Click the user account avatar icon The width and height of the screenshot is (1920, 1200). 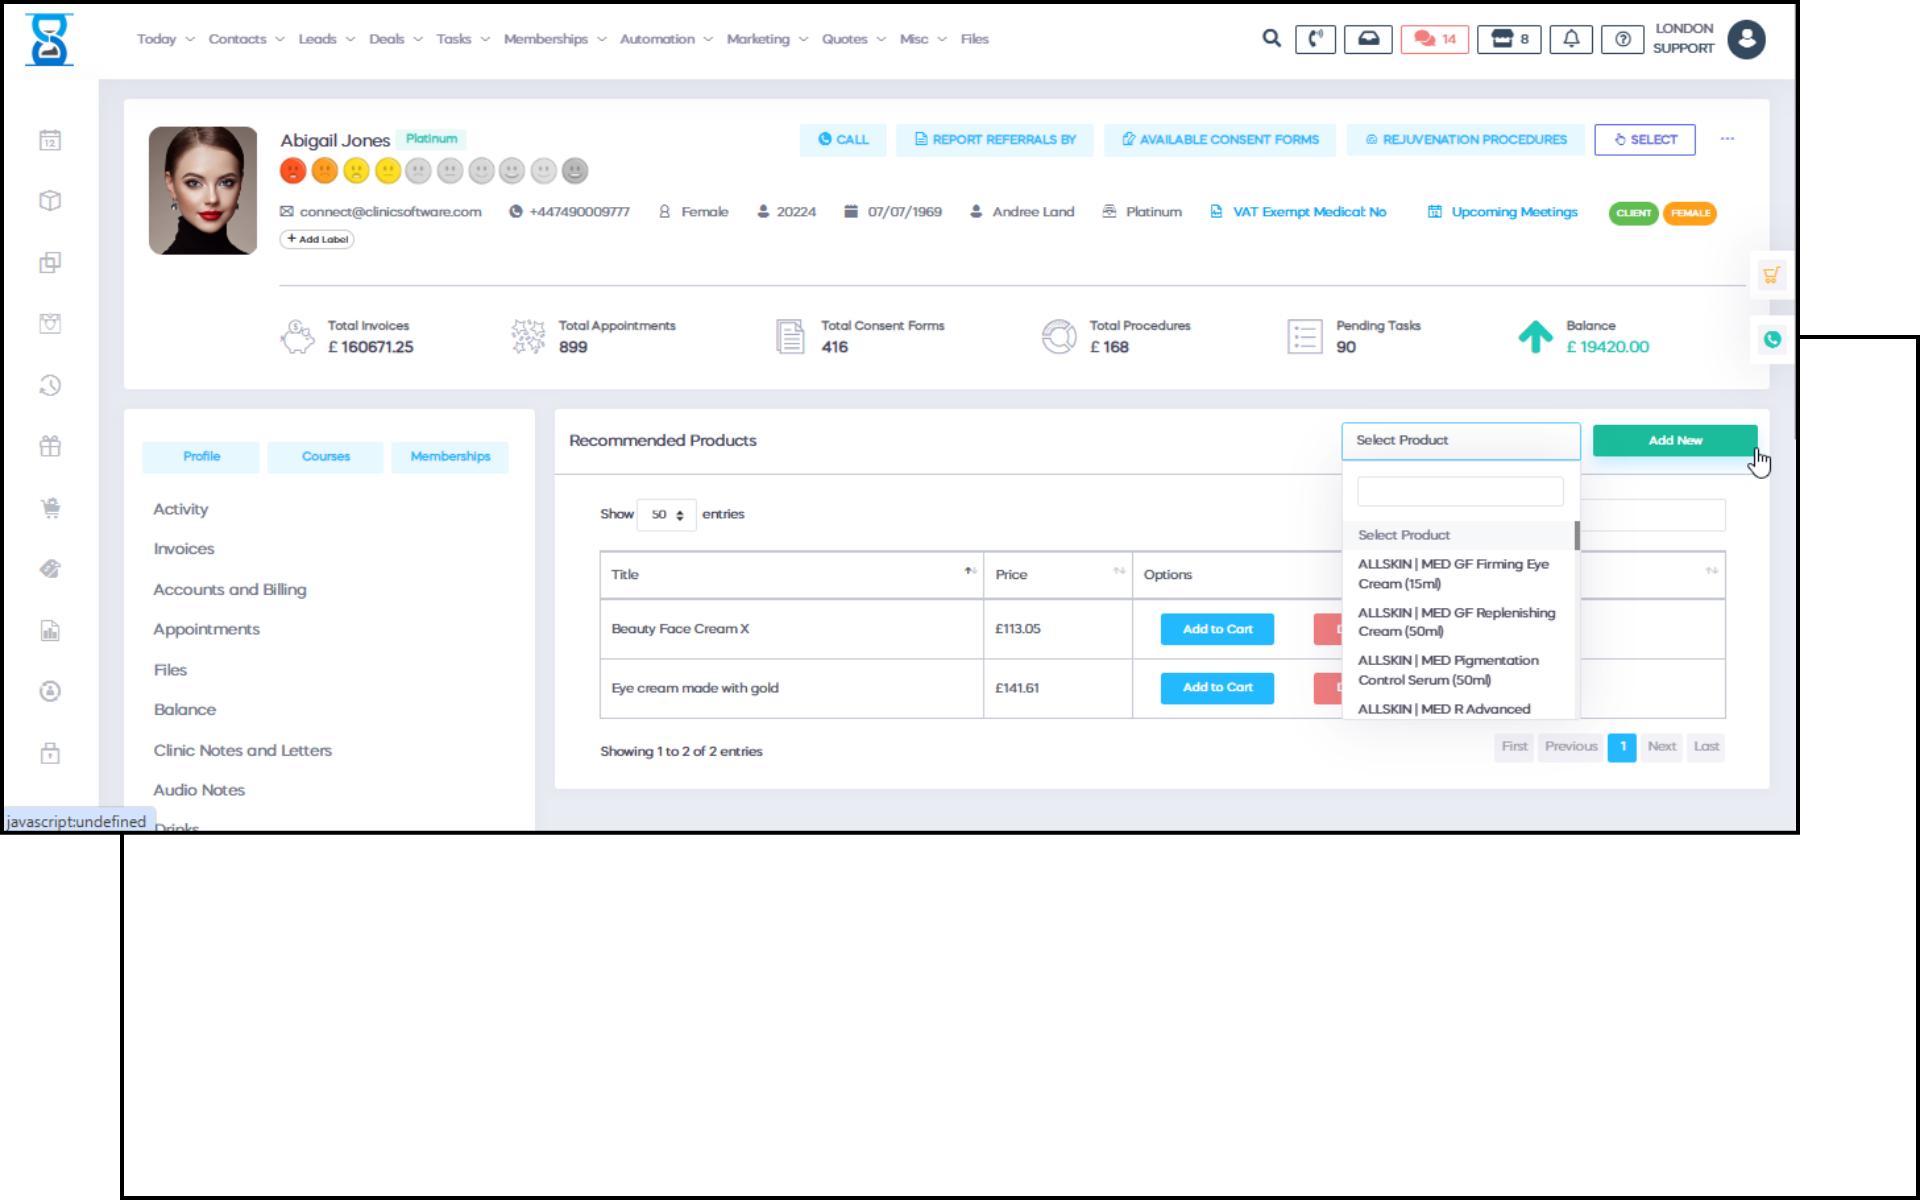pos(1746,39)
